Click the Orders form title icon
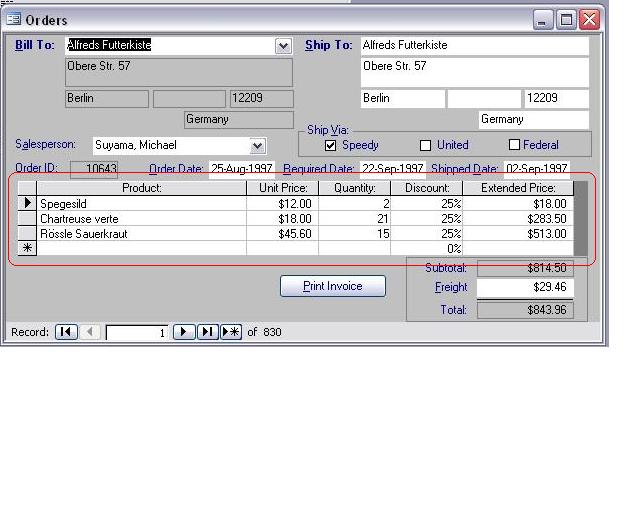The height and width of the screenshot is (512, 640). coord(14,19)
